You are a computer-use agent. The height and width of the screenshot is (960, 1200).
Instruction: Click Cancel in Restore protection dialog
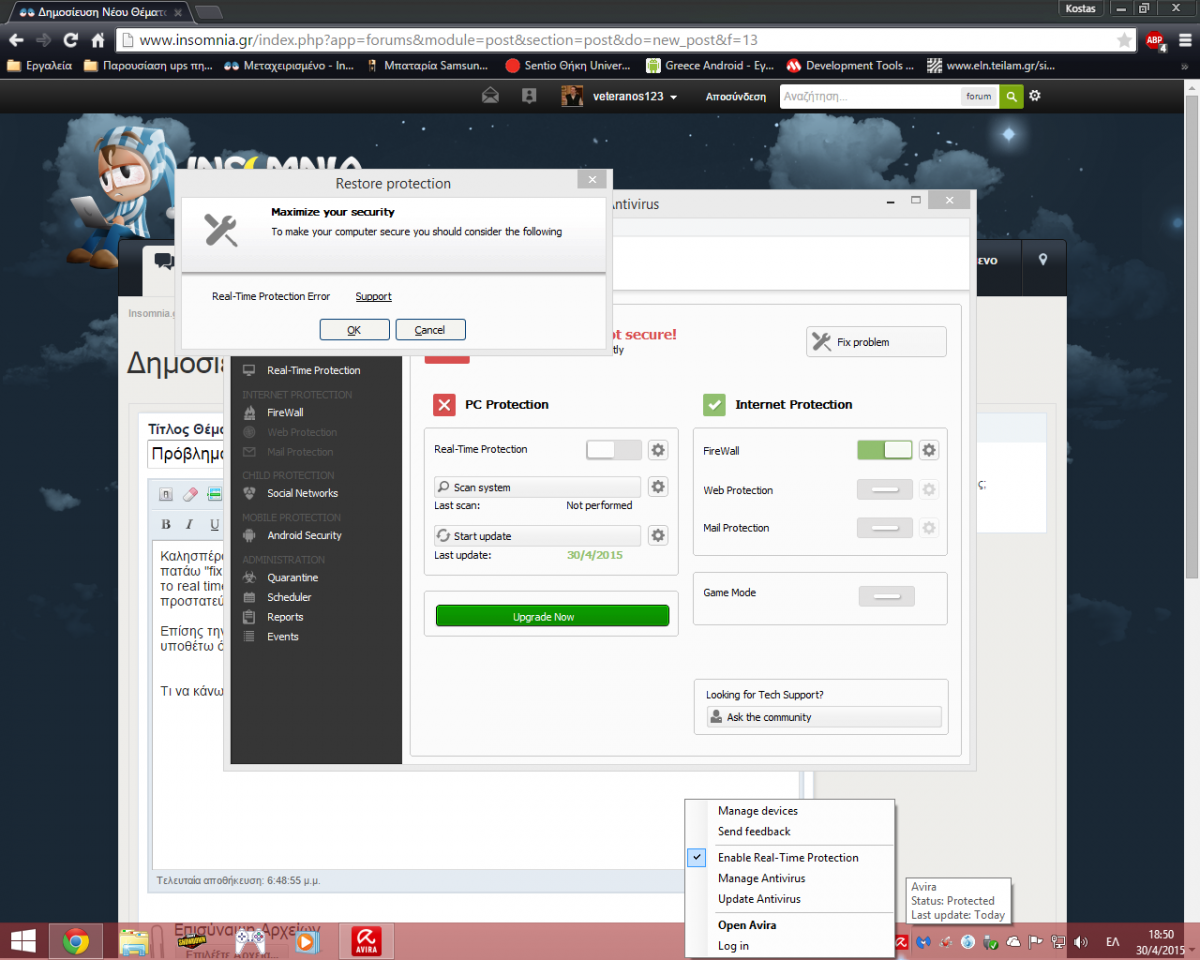(430, 330)
